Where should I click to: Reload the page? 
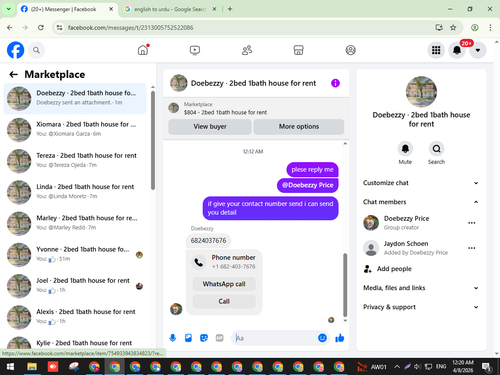(x=41, y=28)
